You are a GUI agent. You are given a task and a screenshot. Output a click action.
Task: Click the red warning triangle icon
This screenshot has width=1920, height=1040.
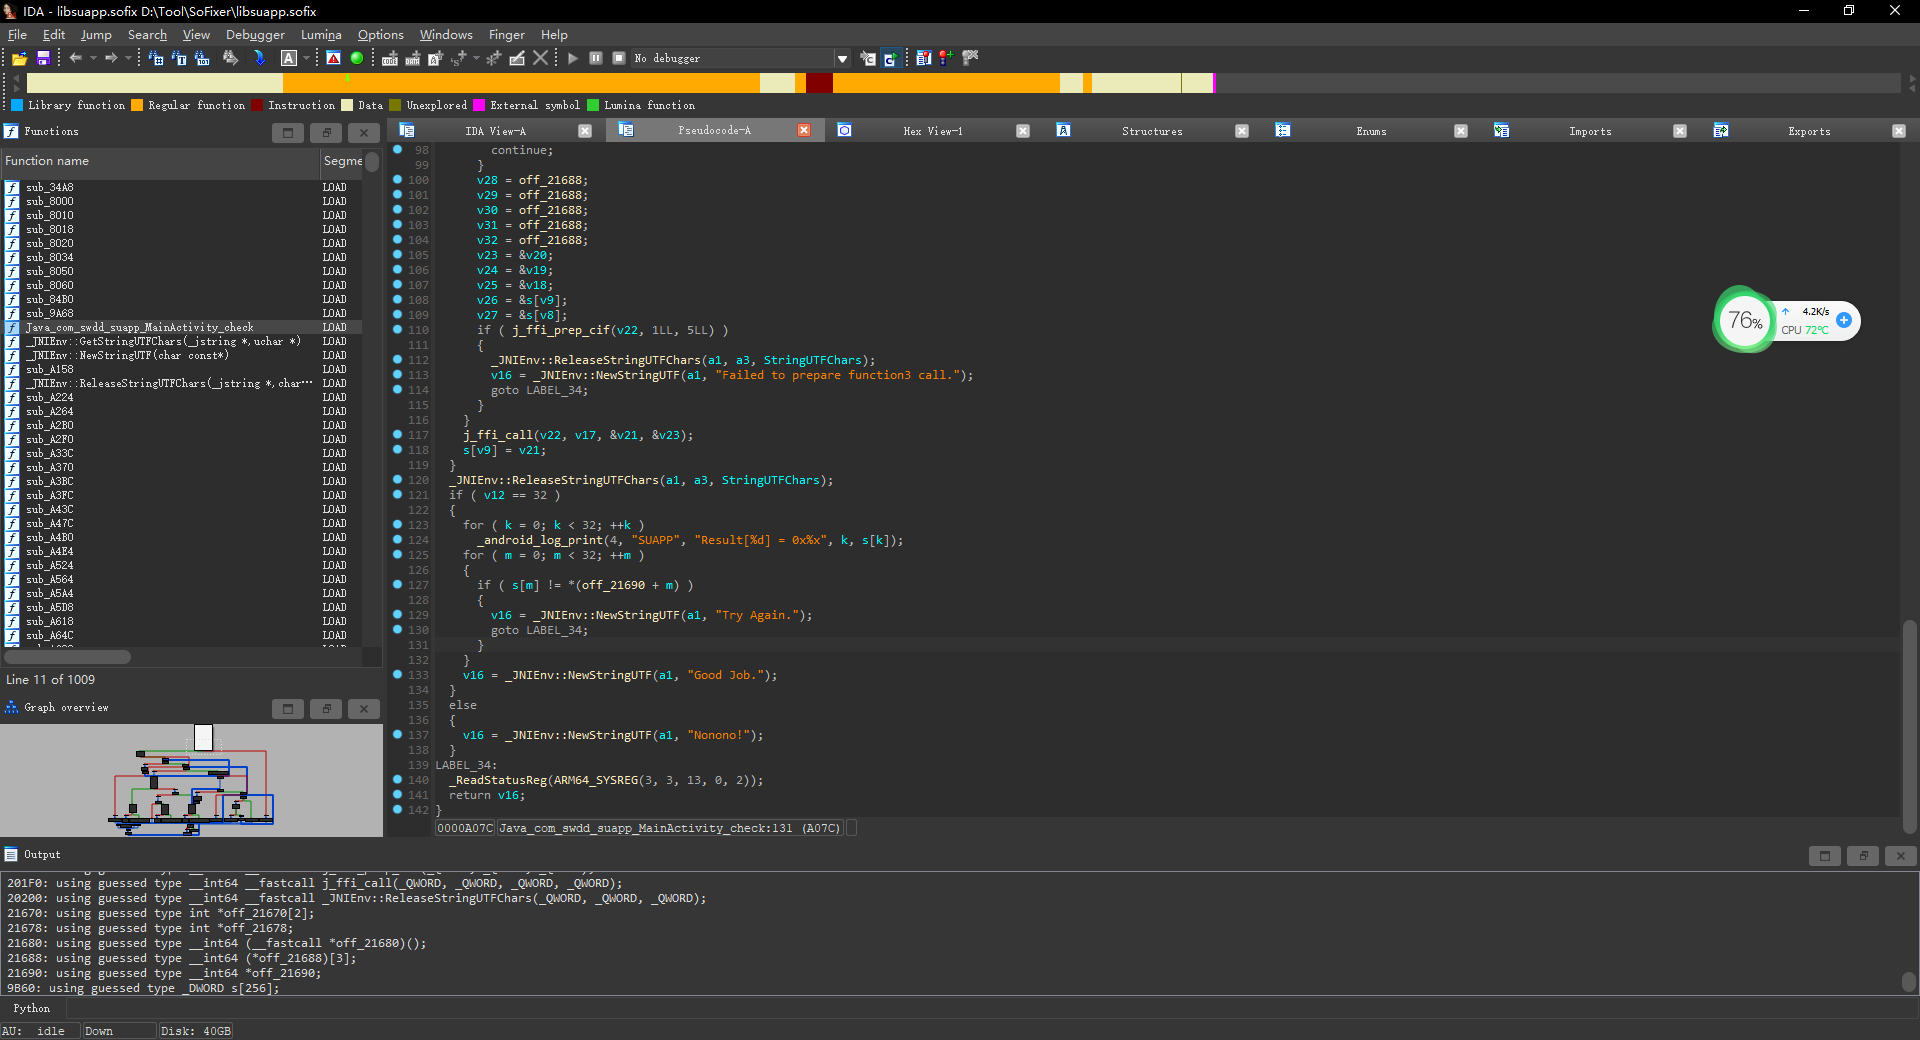[334, 58]
